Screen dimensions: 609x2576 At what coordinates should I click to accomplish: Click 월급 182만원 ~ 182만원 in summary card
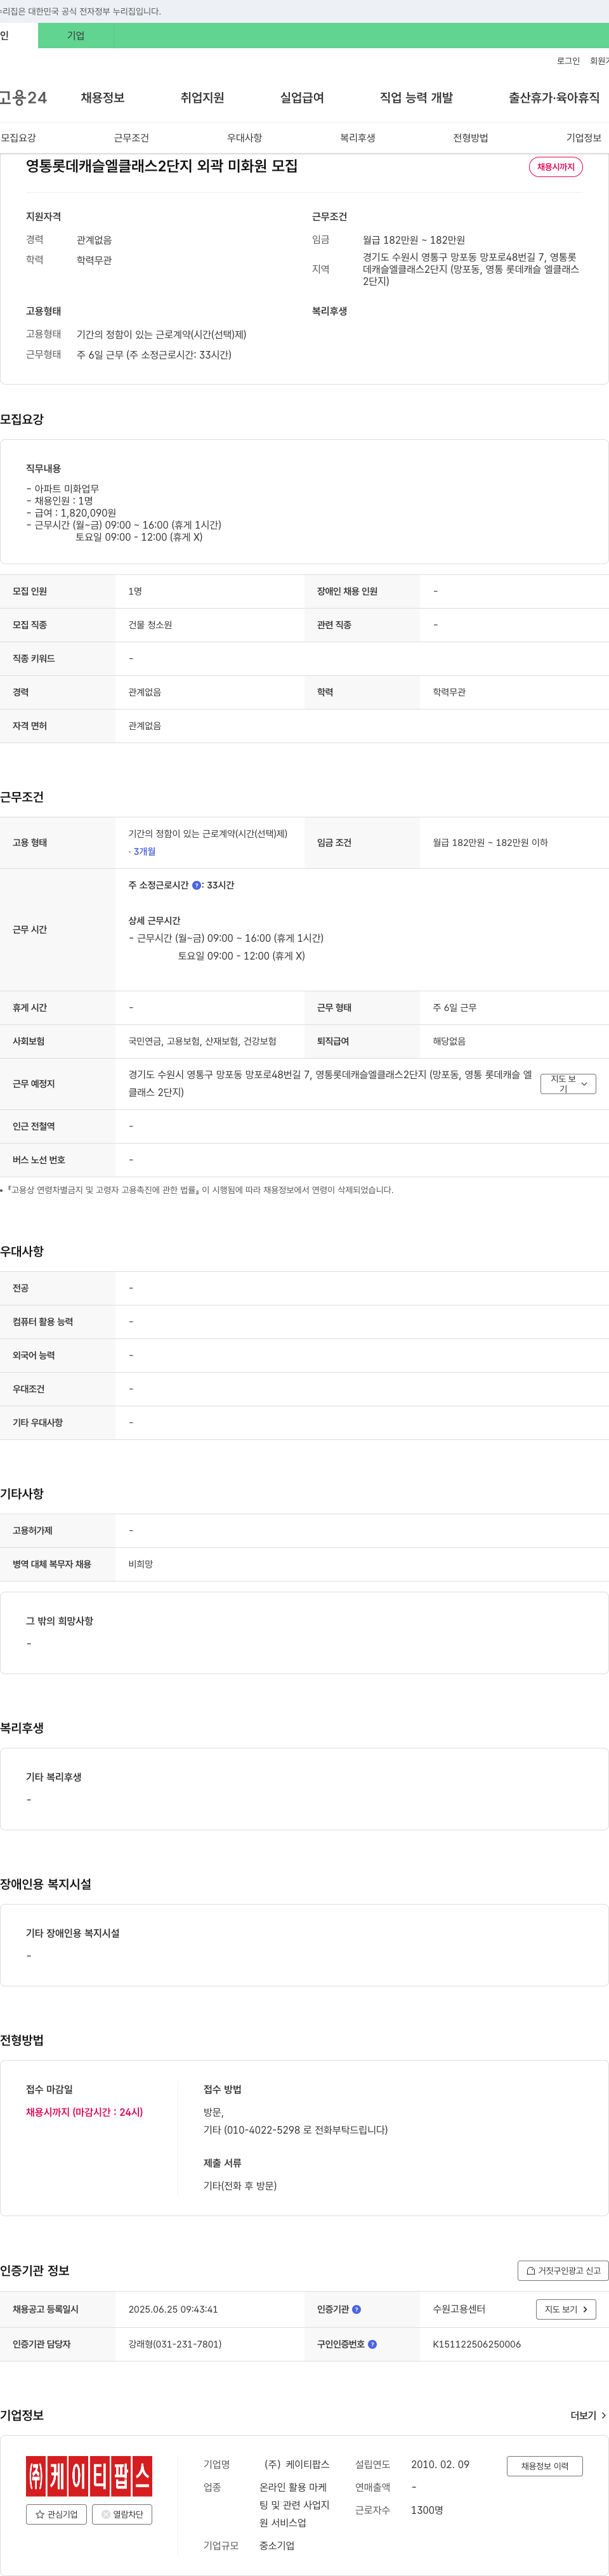coord(414,240)
